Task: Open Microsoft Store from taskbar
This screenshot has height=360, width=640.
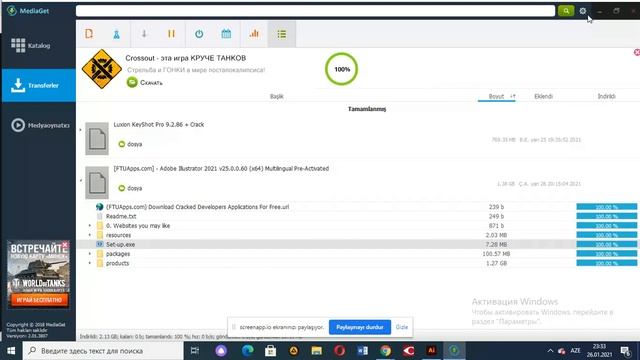Action: 270,351
